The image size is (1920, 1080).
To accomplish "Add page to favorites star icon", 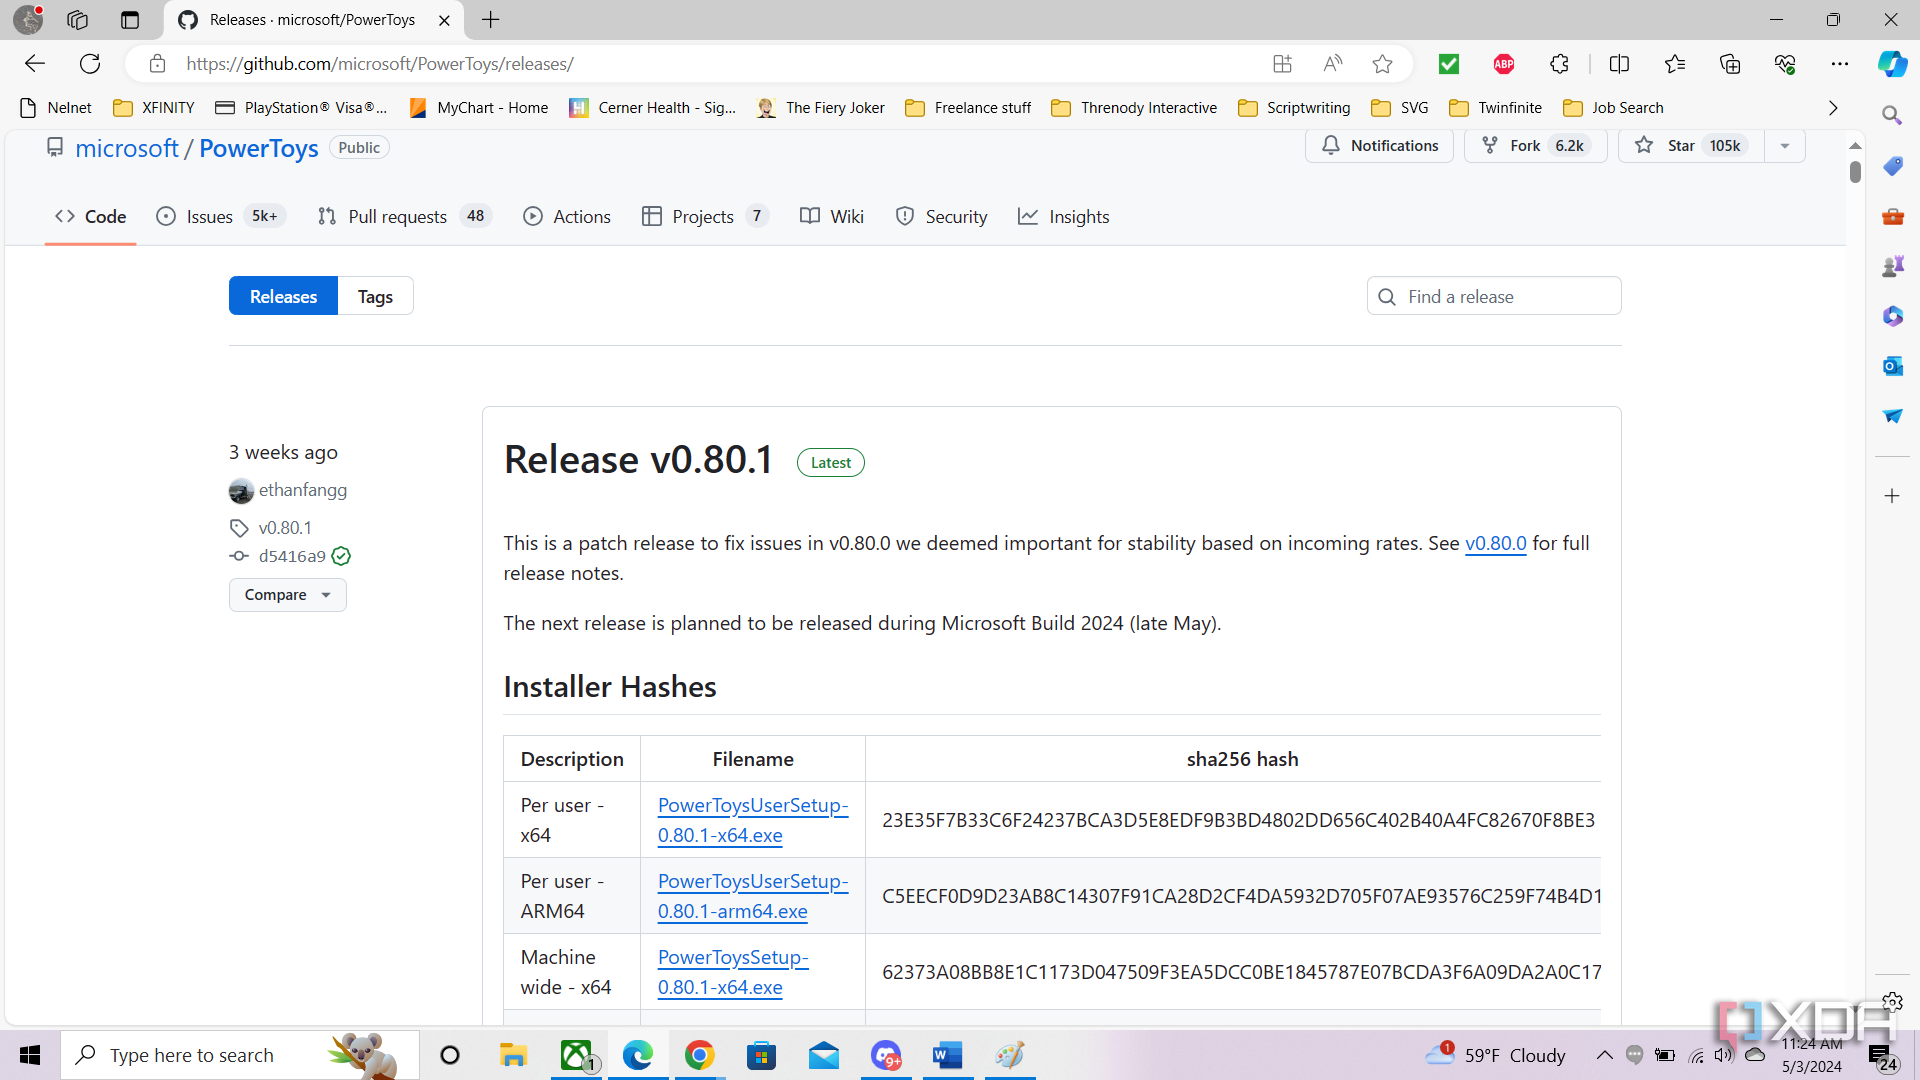I will [1382, 64].
